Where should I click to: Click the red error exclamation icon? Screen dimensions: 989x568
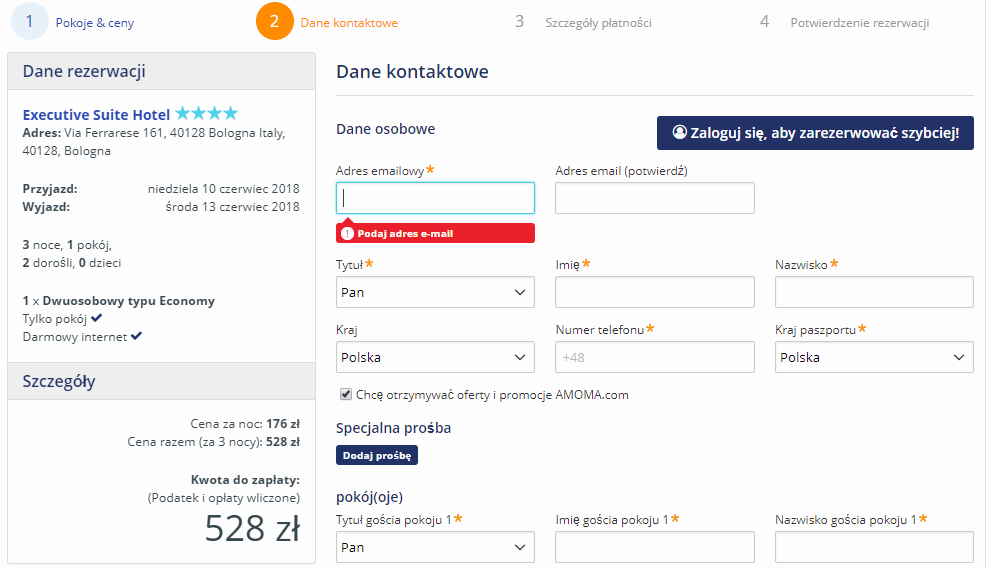[347, 234]
